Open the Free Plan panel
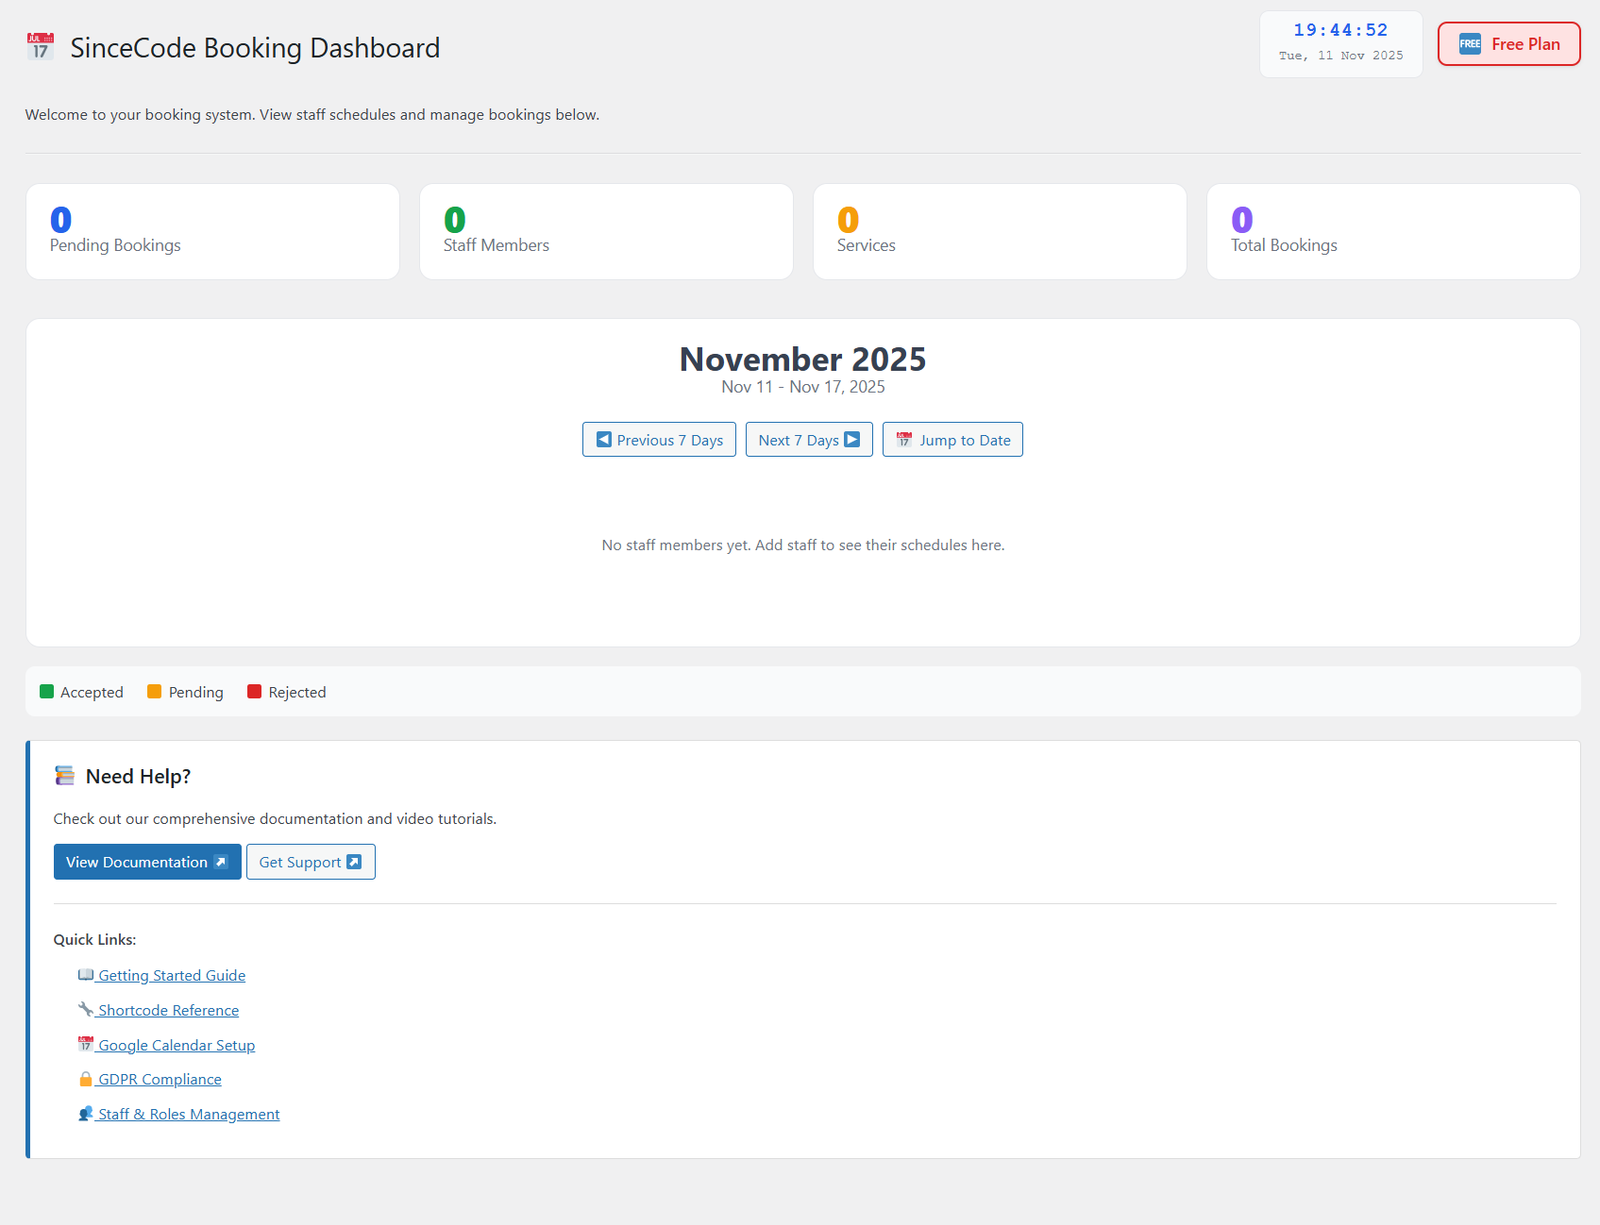 pyautogui.click(x=1508, y=44)
